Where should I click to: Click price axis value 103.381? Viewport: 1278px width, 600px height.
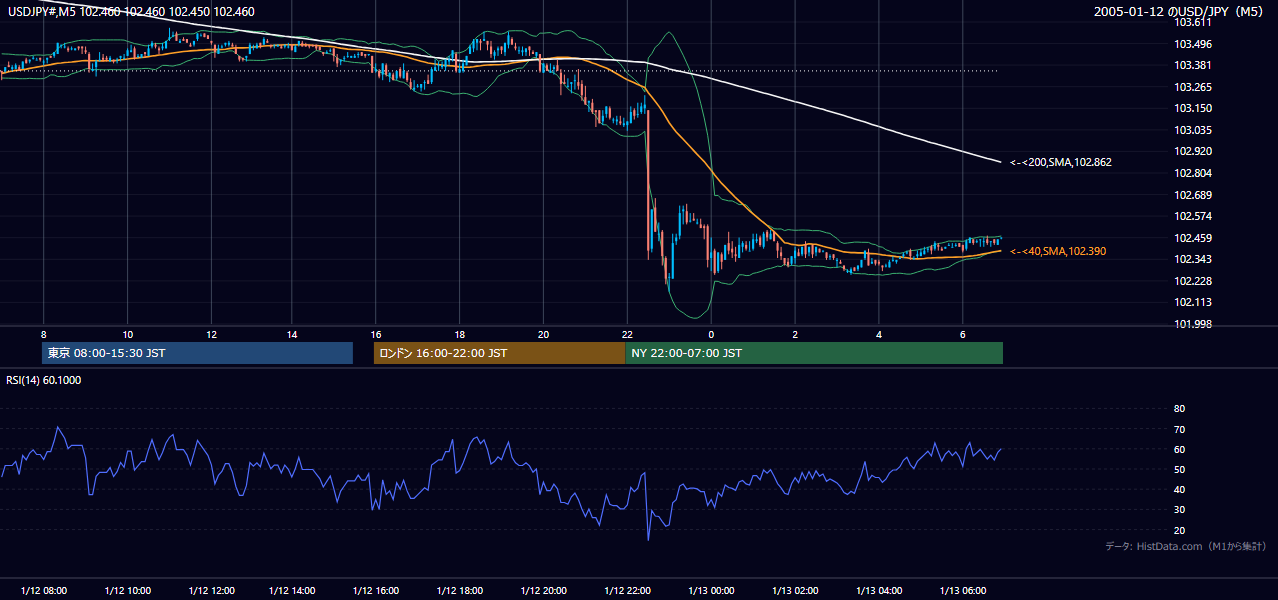point(1192,65)
